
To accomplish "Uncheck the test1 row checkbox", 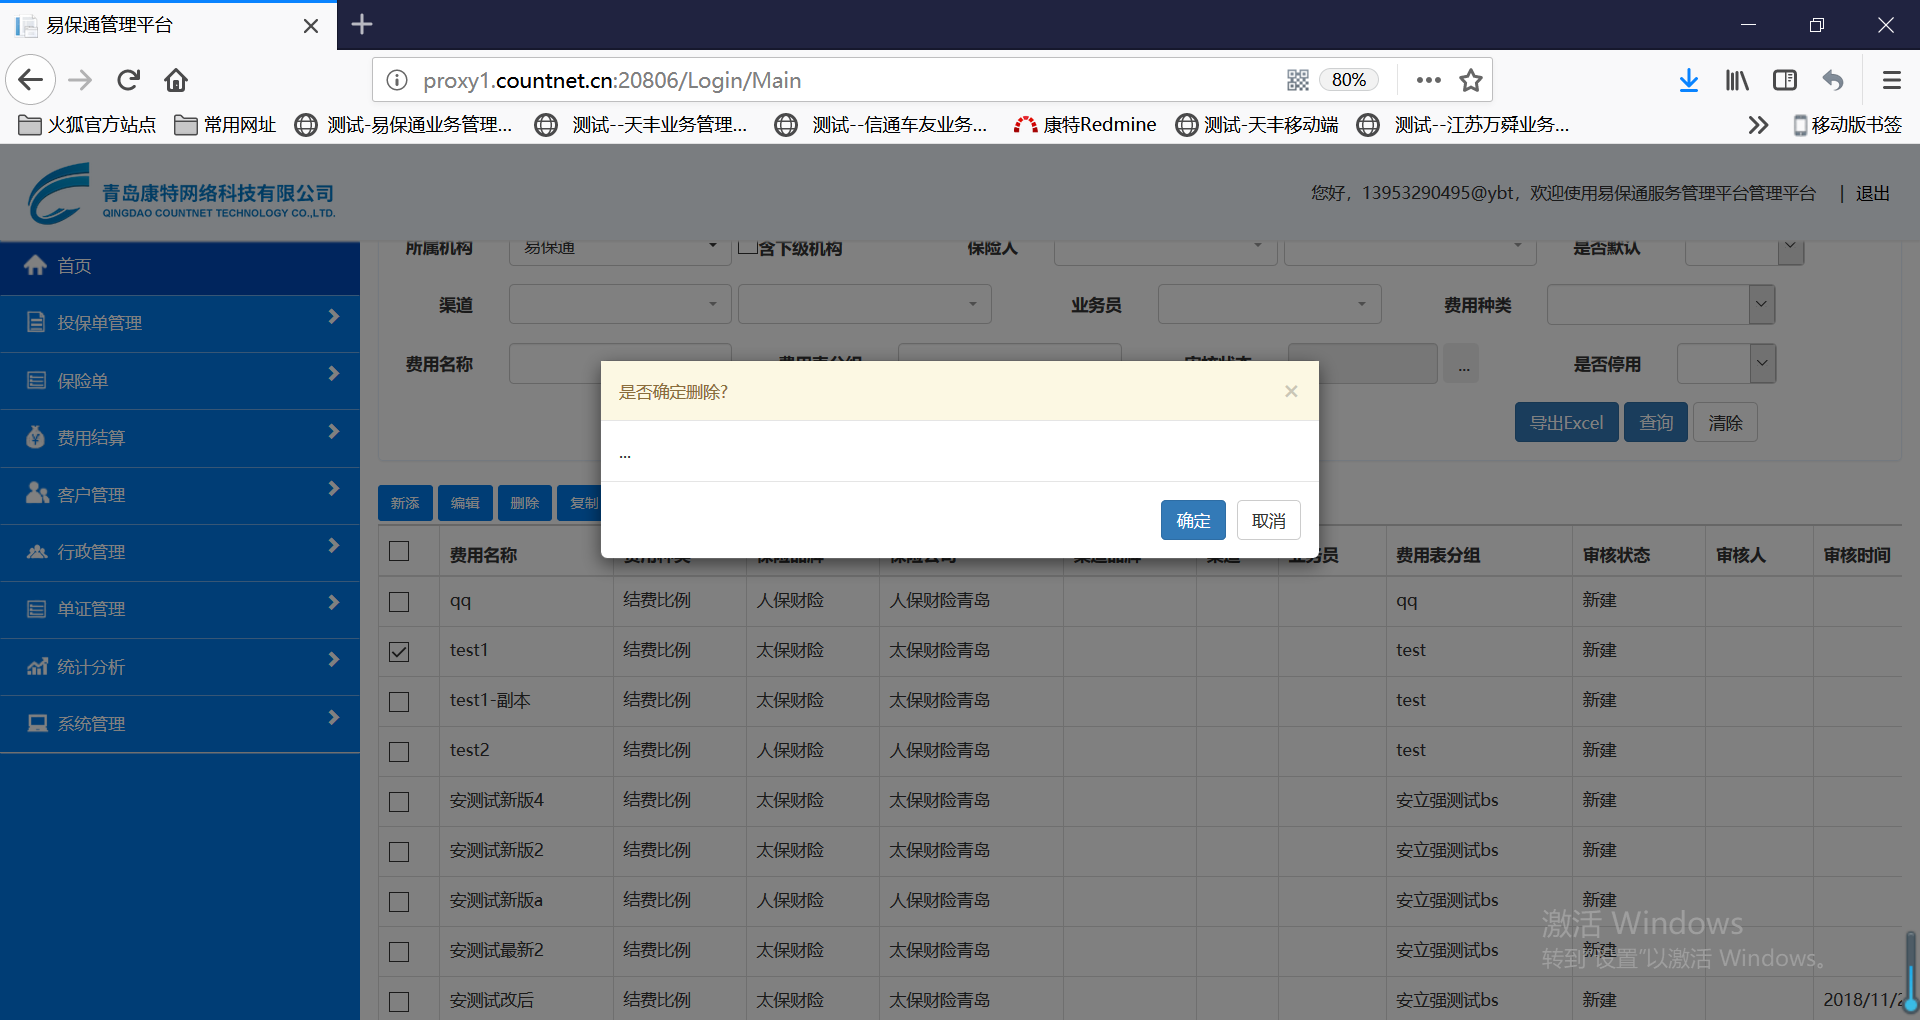I will pos(399,652).
